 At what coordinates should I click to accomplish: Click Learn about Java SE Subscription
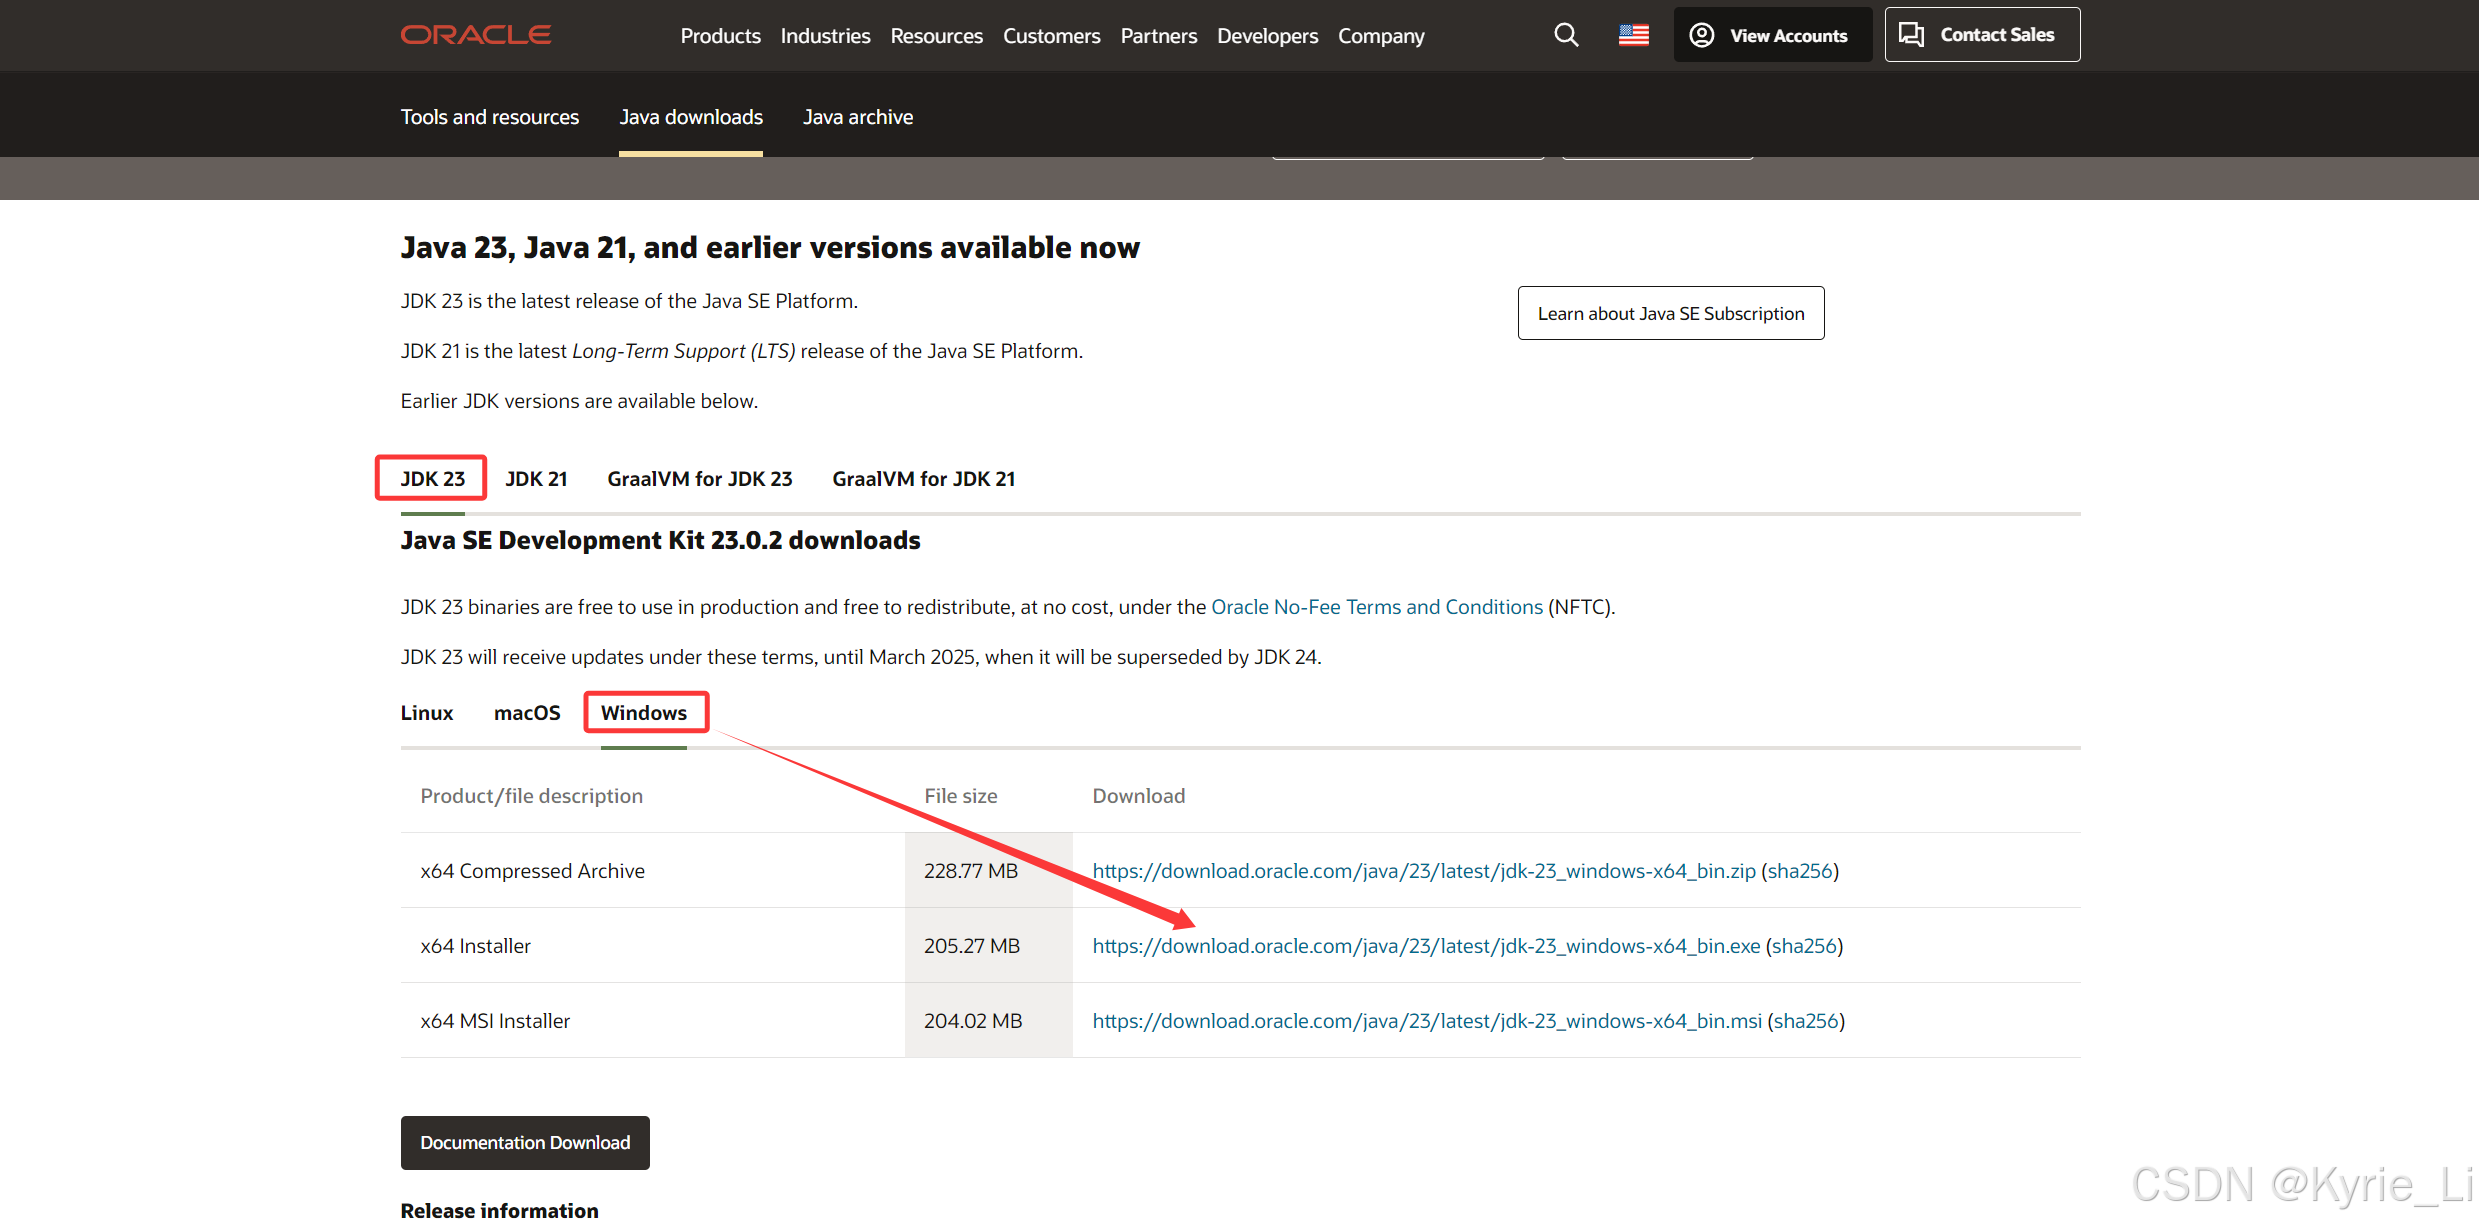pyautogui.click(x=1670, y=314)
